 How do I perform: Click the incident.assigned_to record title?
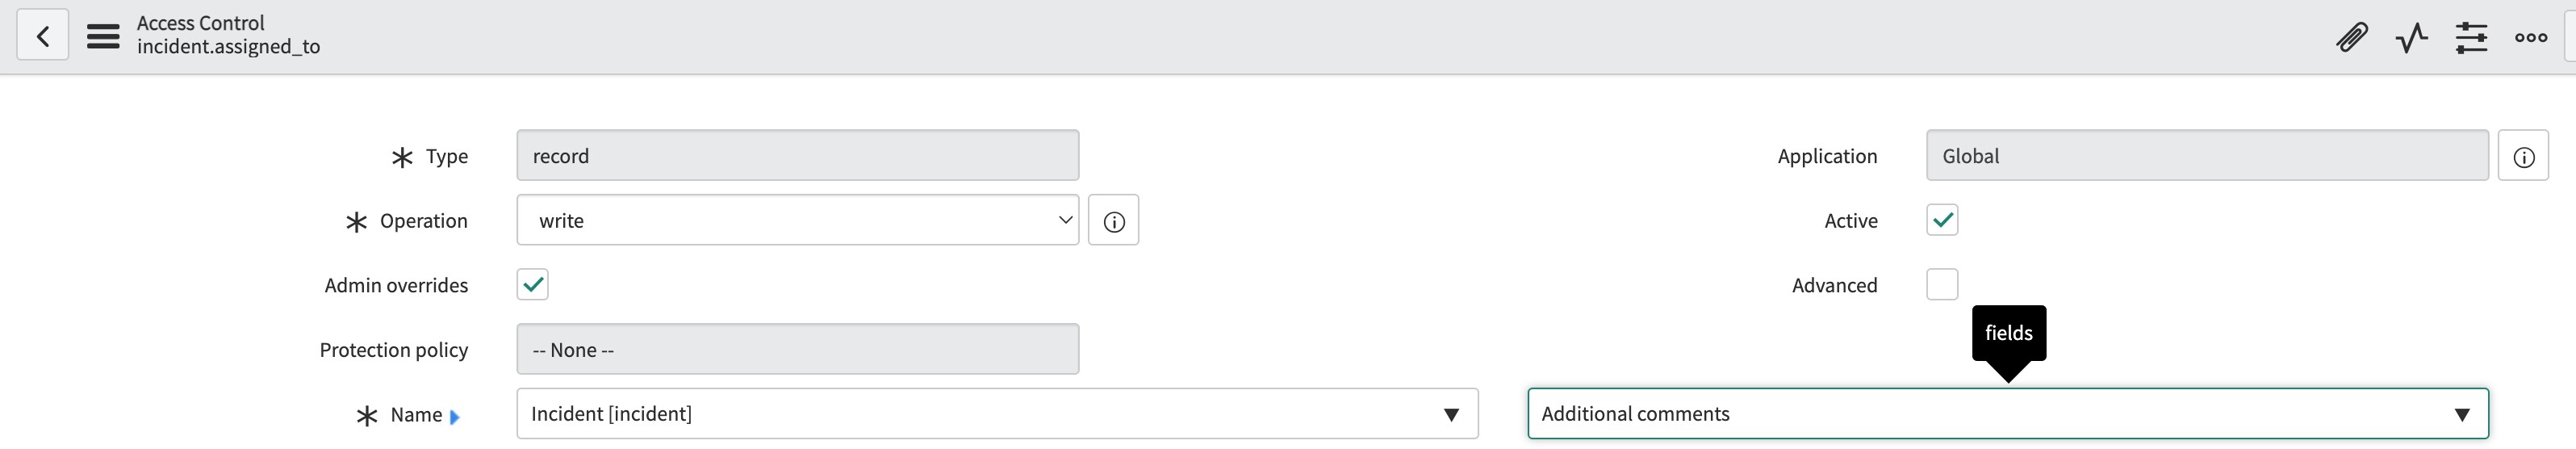(x=229, y=47)
